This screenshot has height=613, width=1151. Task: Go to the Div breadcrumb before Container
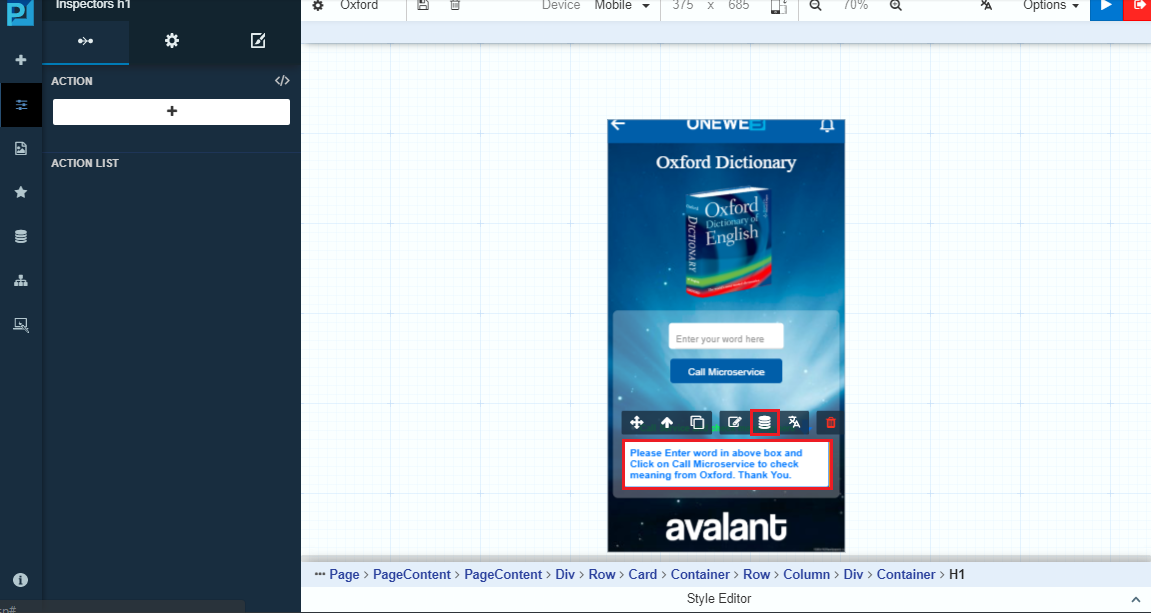[x=853, y=574]
